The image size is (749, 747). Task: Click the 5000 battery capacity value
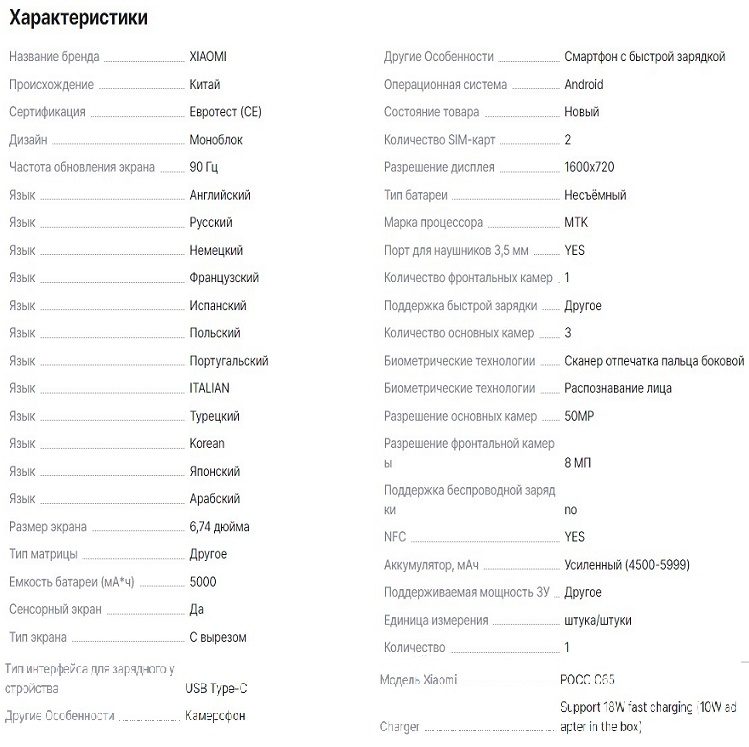coord(203,581)
